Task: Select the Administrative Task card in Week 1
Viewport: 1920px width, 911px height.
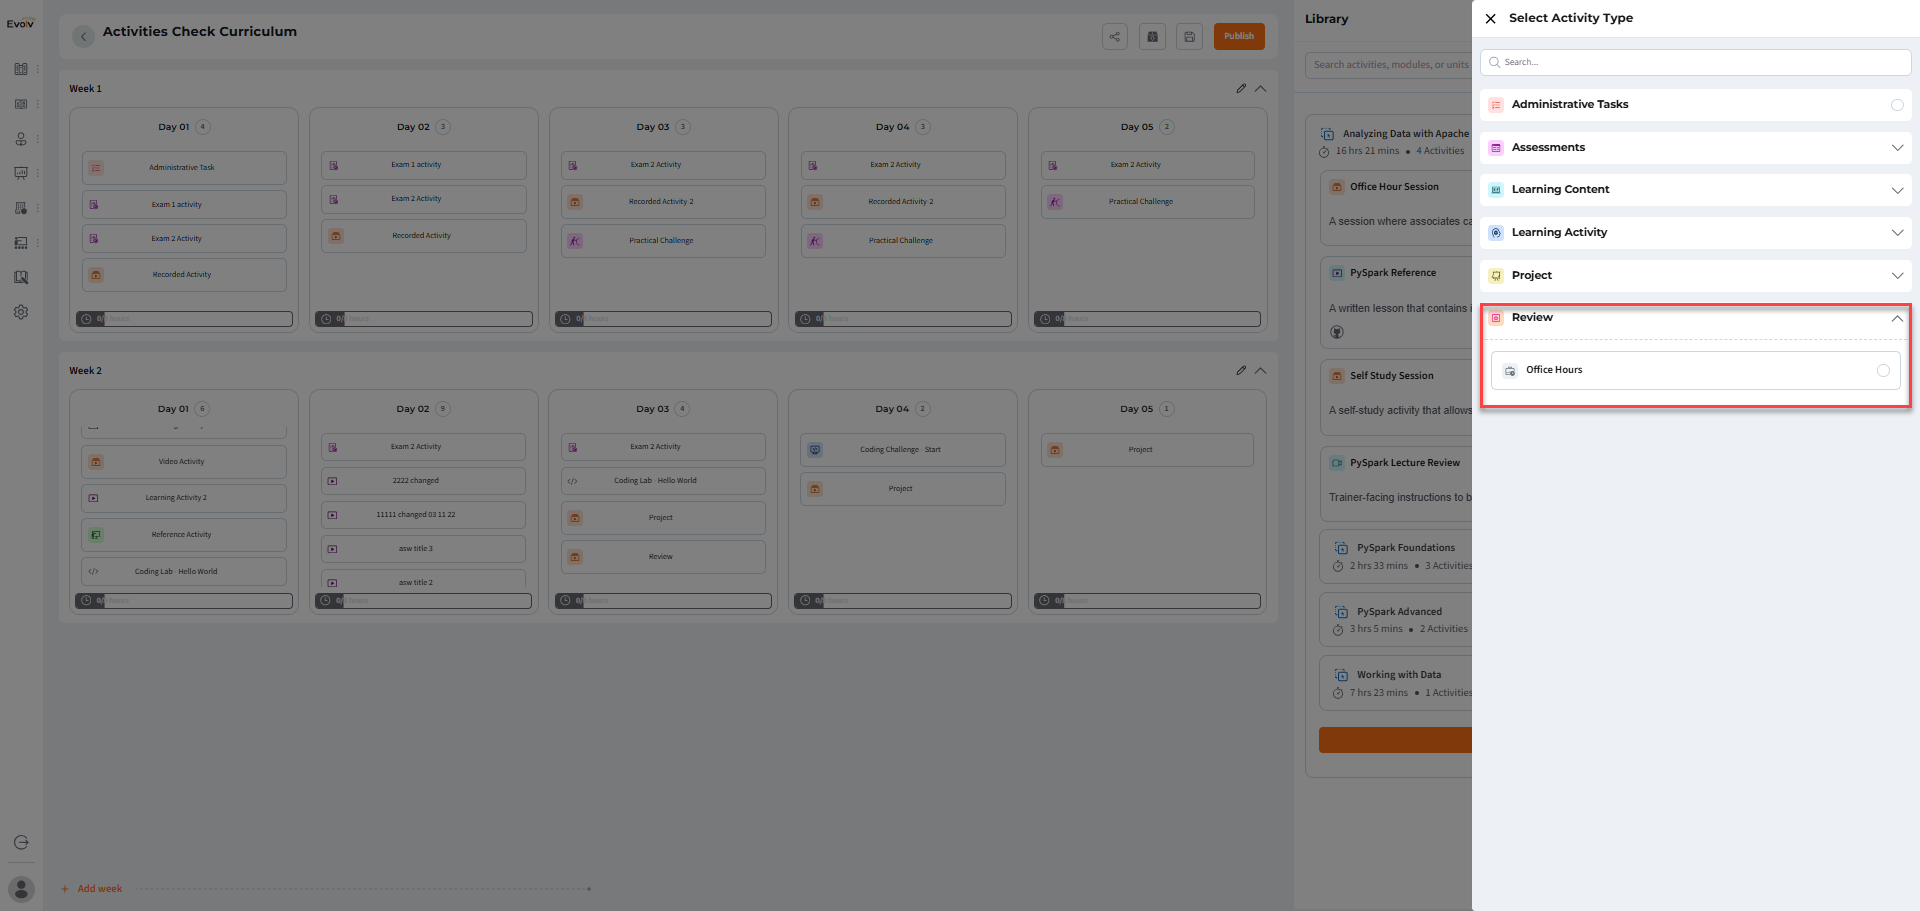Action: point(184,168)
